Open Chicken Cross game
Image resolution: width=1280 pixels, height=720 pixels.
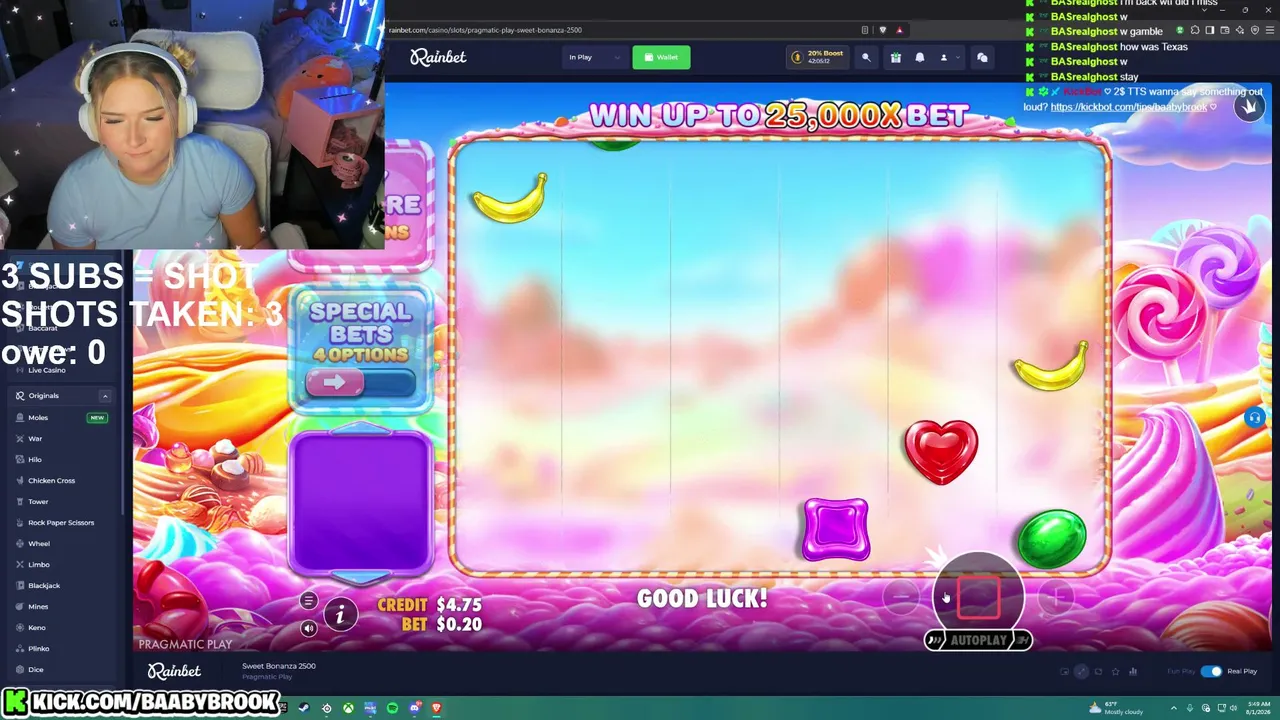51,480
